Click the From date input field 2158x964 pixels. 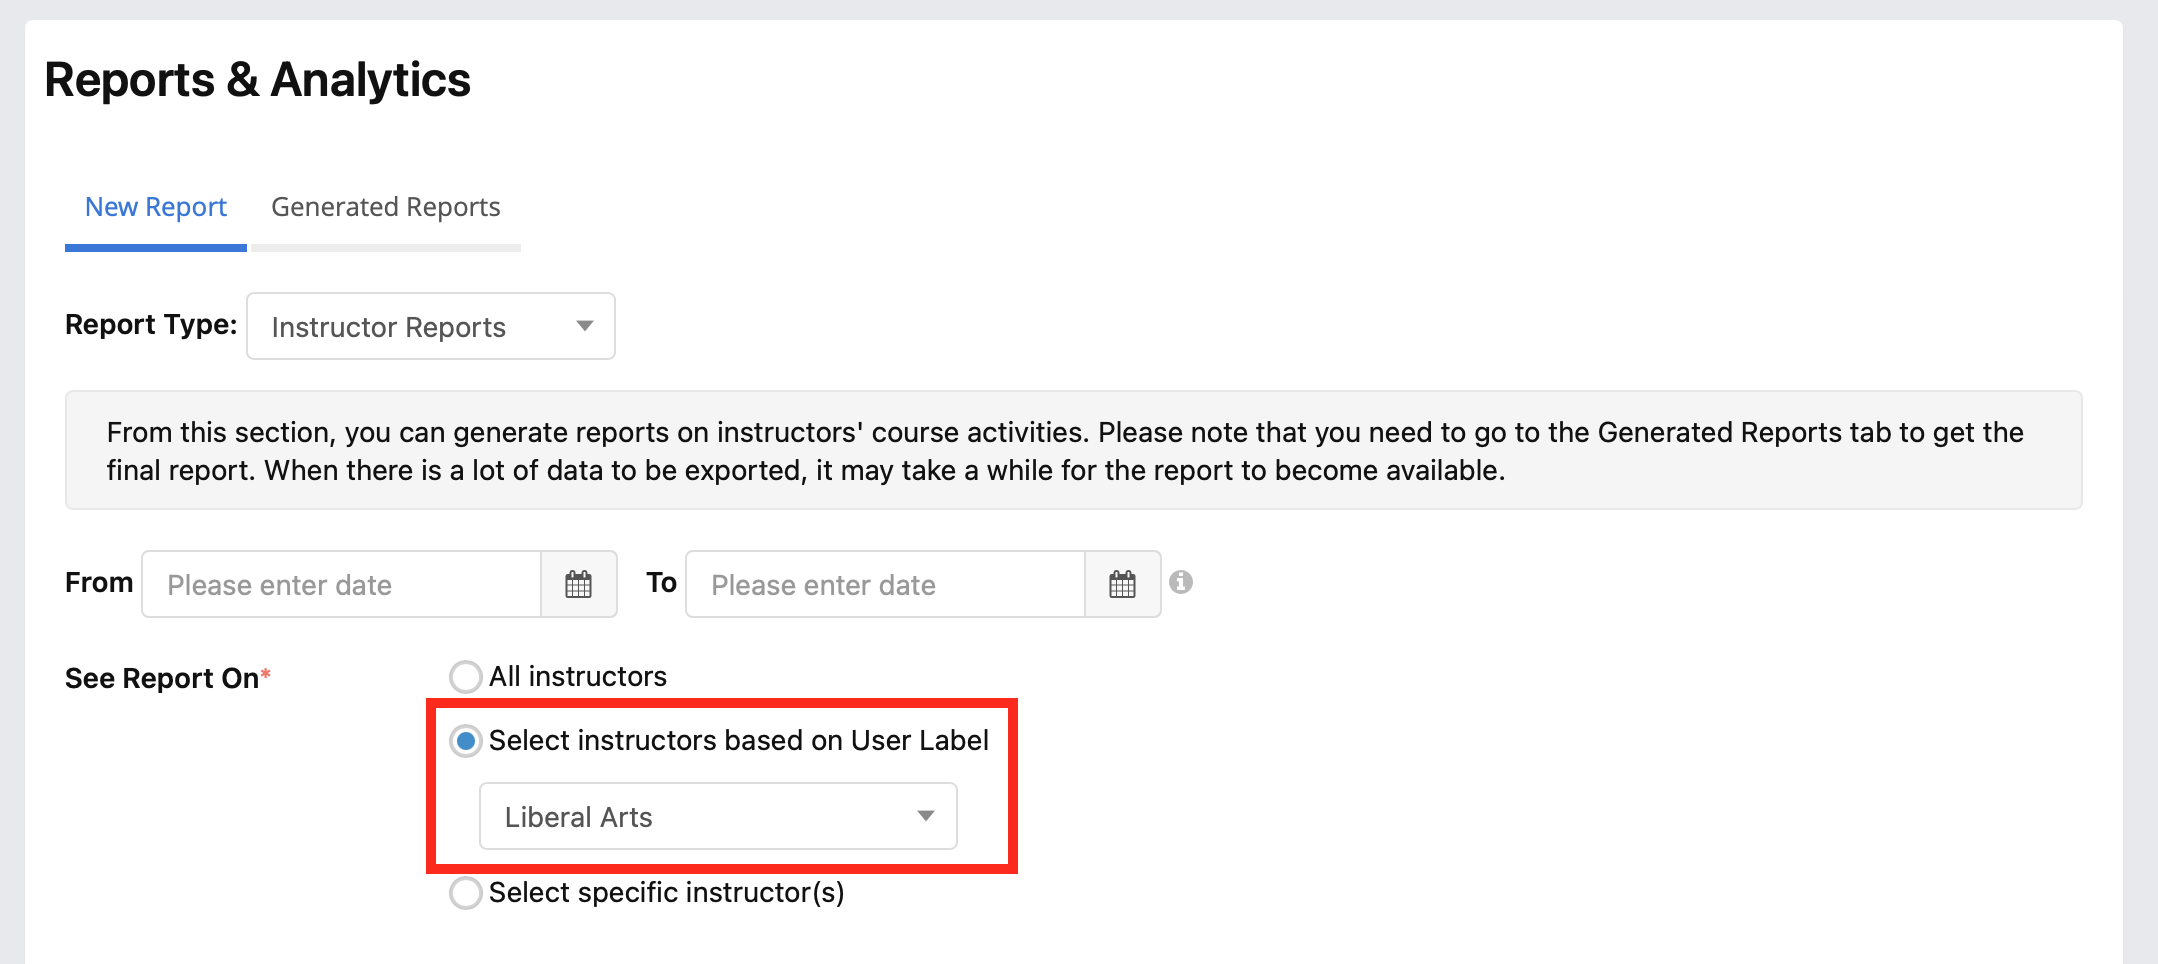point(342,584)
